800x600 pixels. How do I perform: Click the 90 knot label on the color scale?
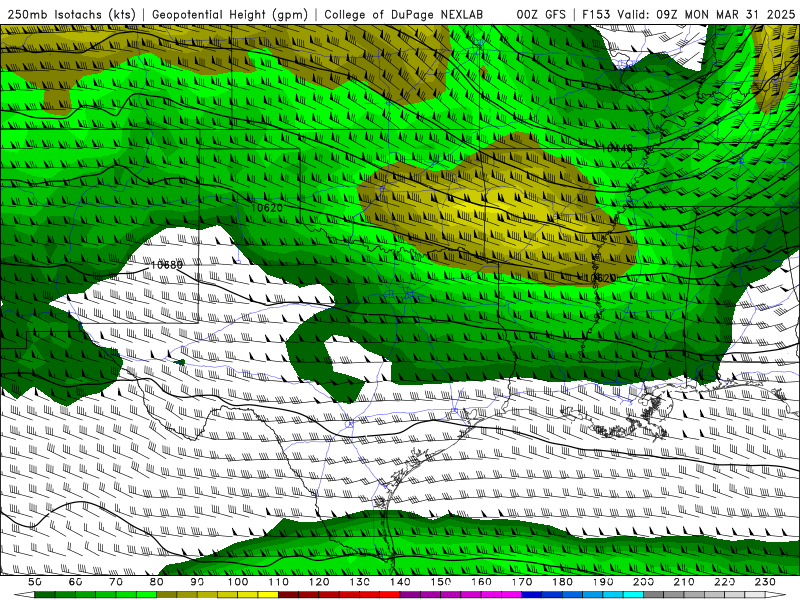click(x=197, y=582)
